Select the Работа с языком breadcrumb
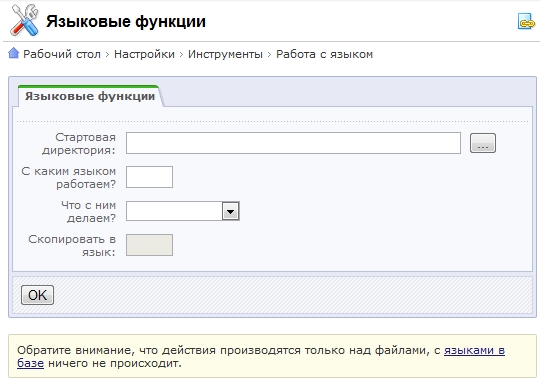This screenshot has height=382, width=540. (x=324, y=54)
